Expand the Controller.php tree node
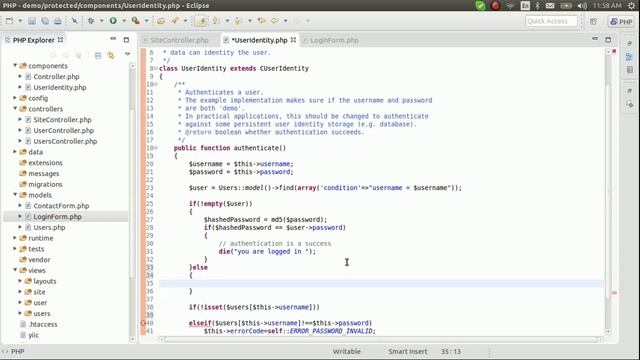Viewport: 640px width, 360px height. [20, 76]
